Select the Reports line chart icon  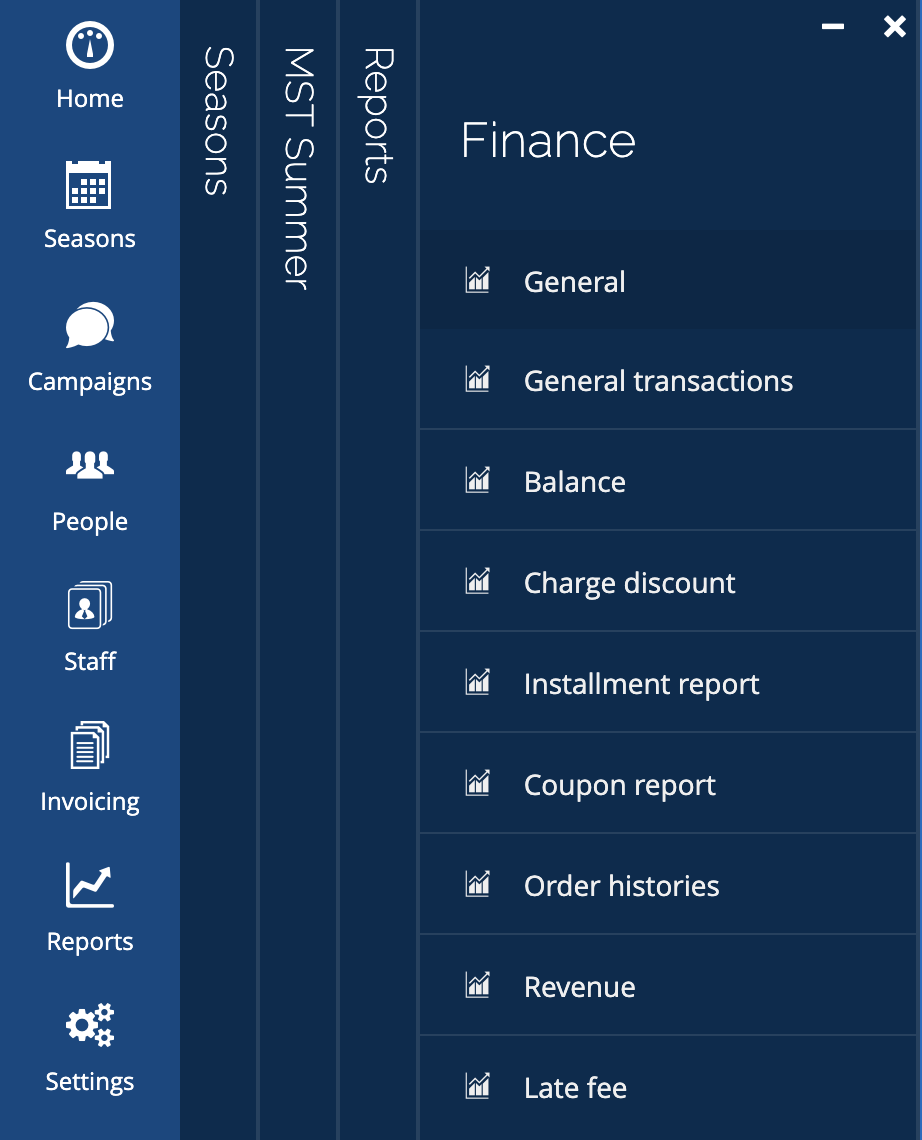[x=90, y=886]
